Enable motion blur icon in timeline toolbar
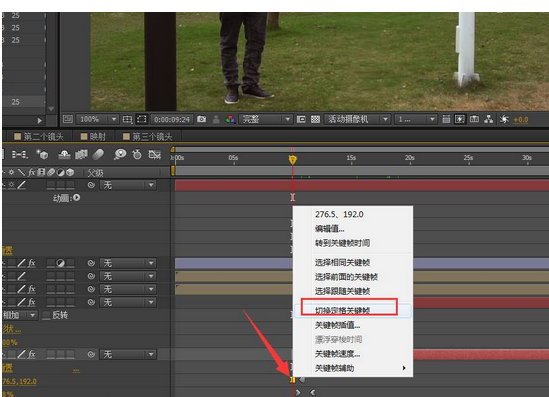 click(x=98, y=154)
